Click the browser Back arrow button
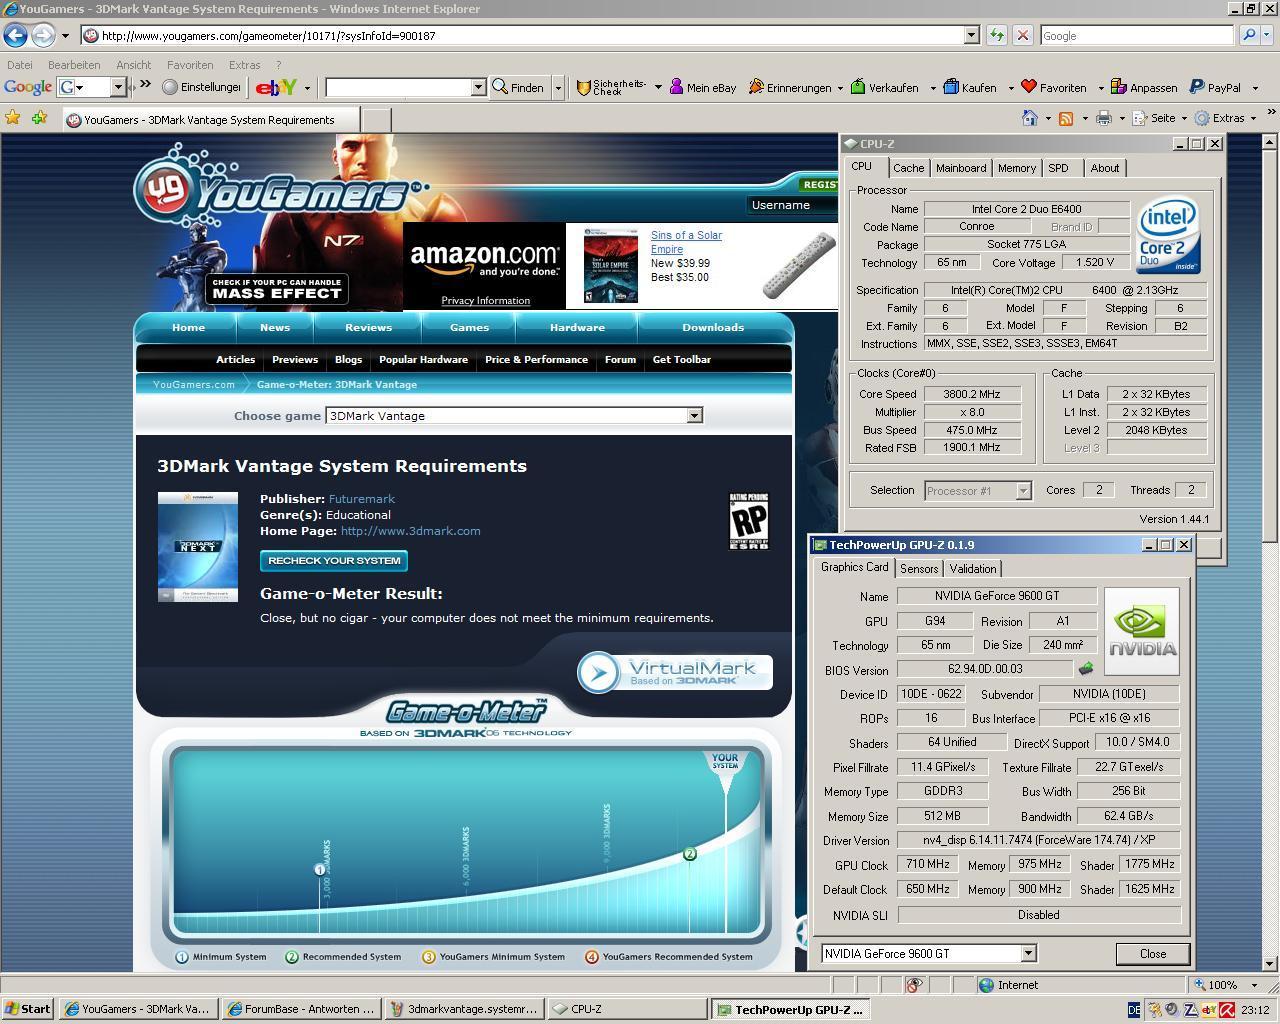The height and width of the screenshot is (1024, 1280). [15, 35]
